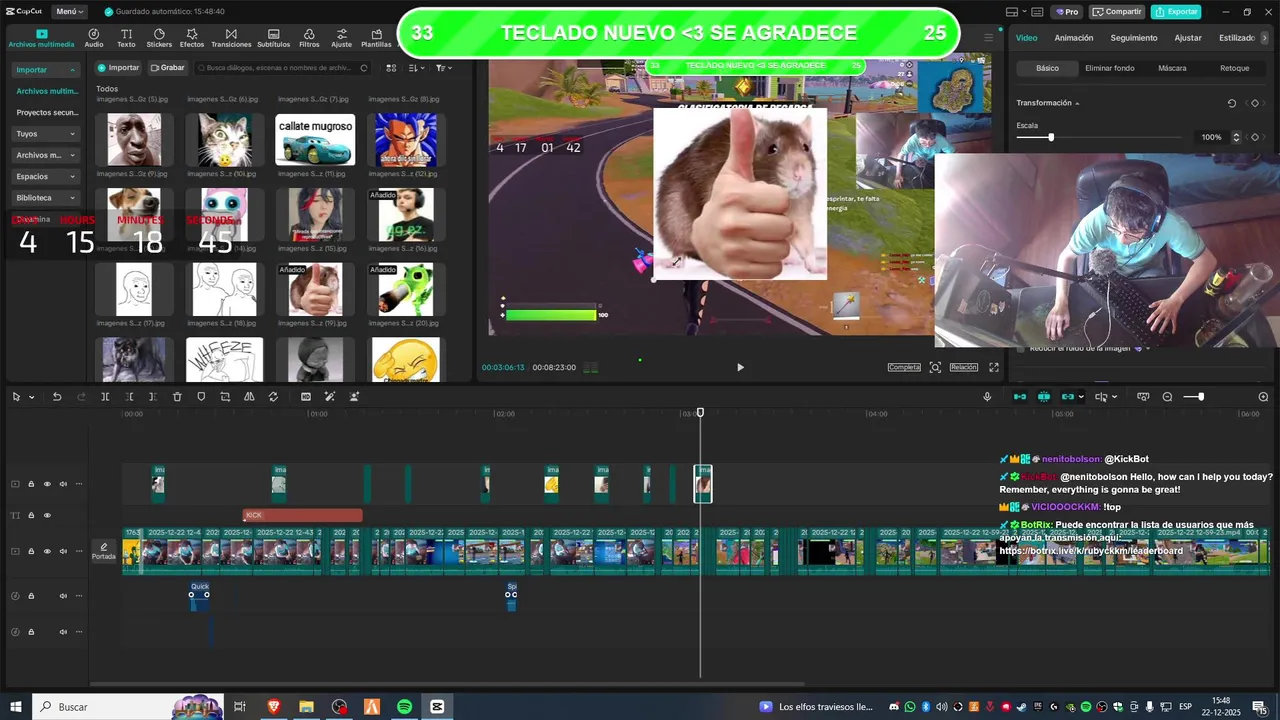This screenshot has width=1280, height=720.
Task: Open the Menú dropdown
Action: [x=69, y=11]
